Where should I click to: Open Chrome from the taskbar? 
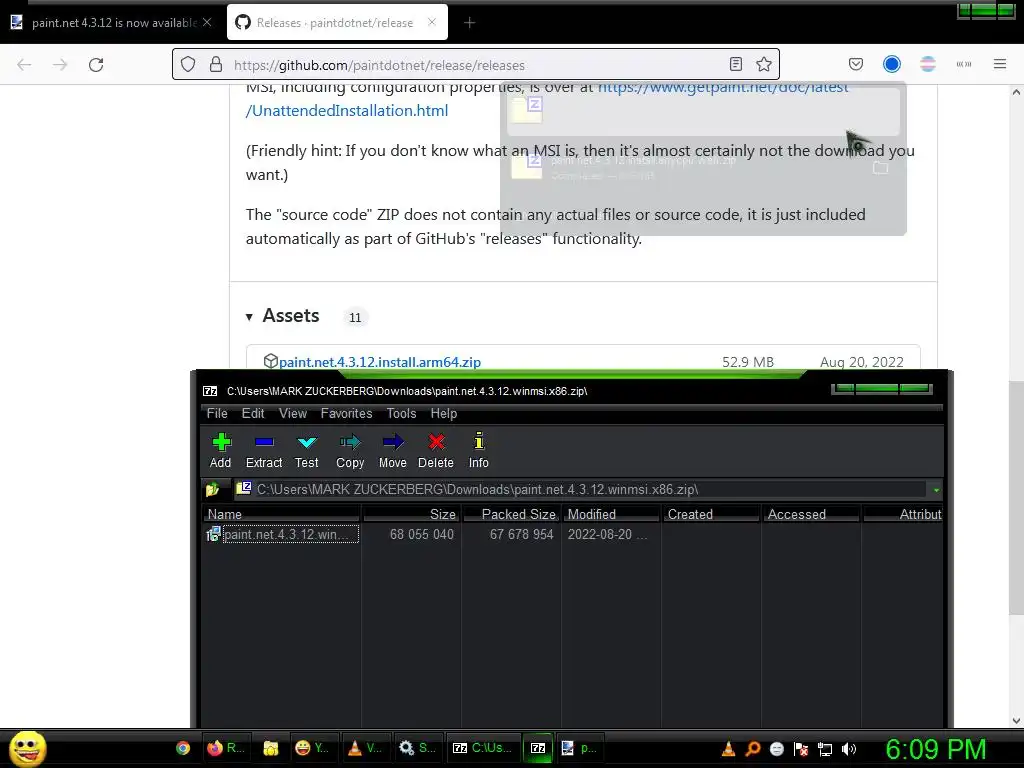click(183, 748)
